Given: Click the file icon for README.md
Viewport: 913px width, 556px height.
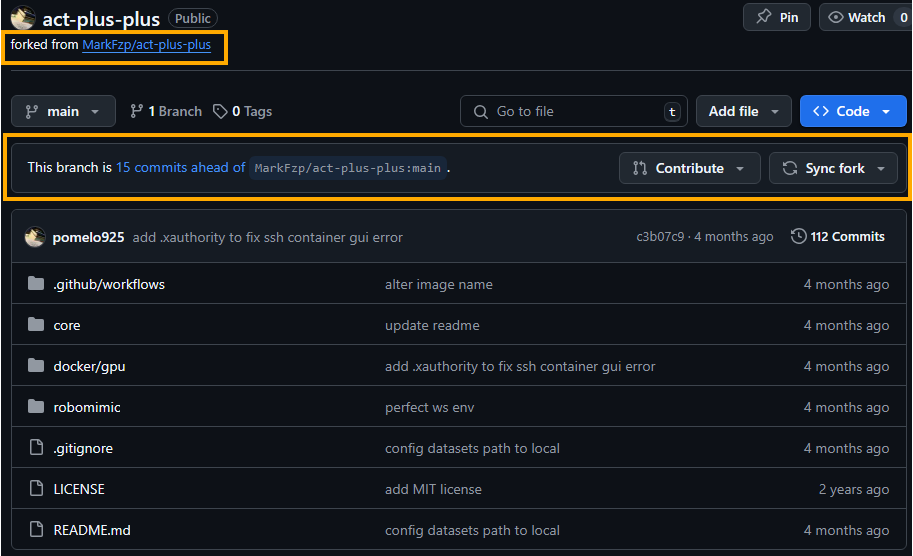Looking at the screenshot, I should 36,529.
